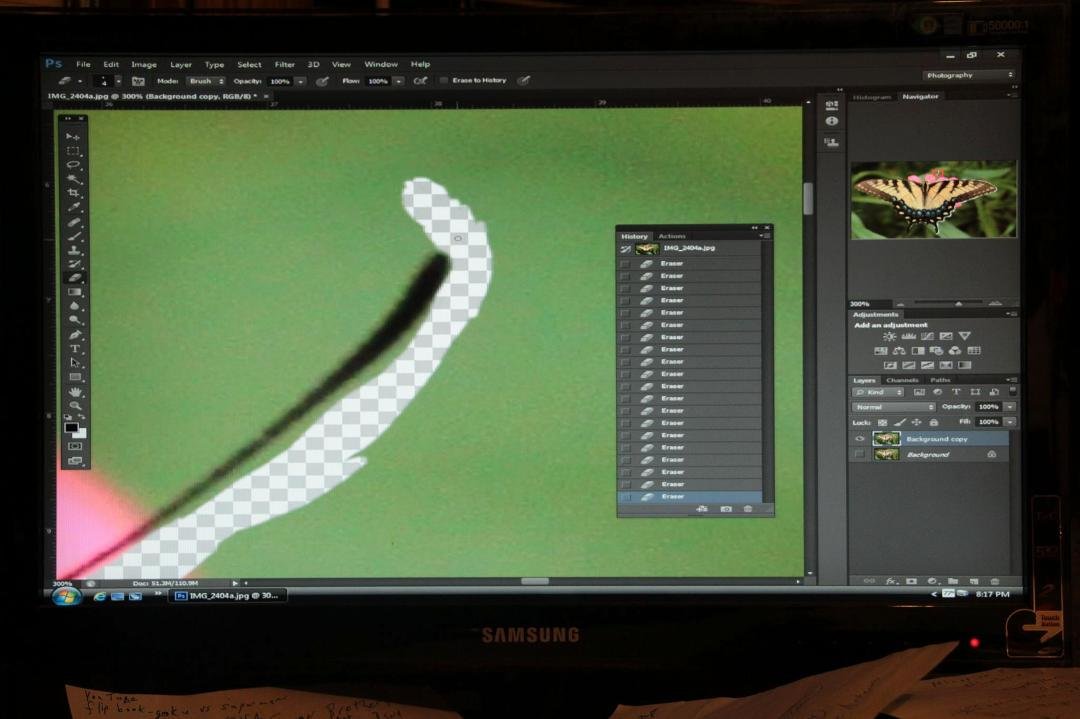Open the Kind layer filter dropdown
The image size is (1080, 719).
tap(878, 392)
